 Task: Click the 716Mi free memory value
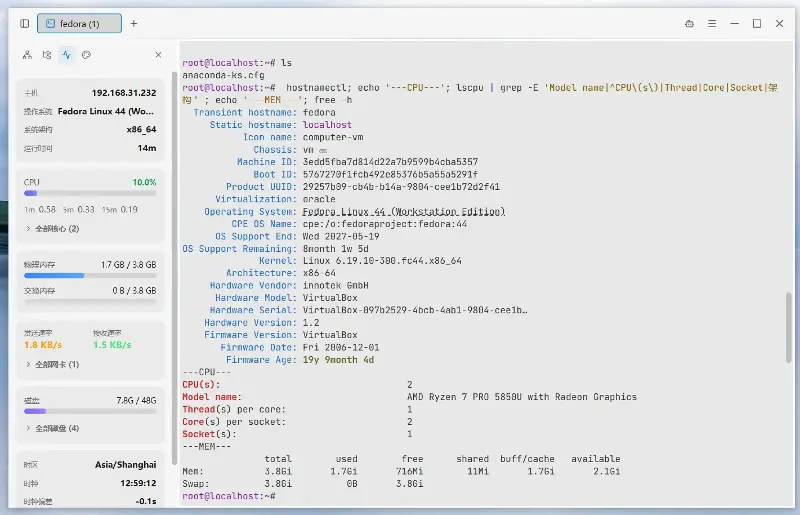410,471
